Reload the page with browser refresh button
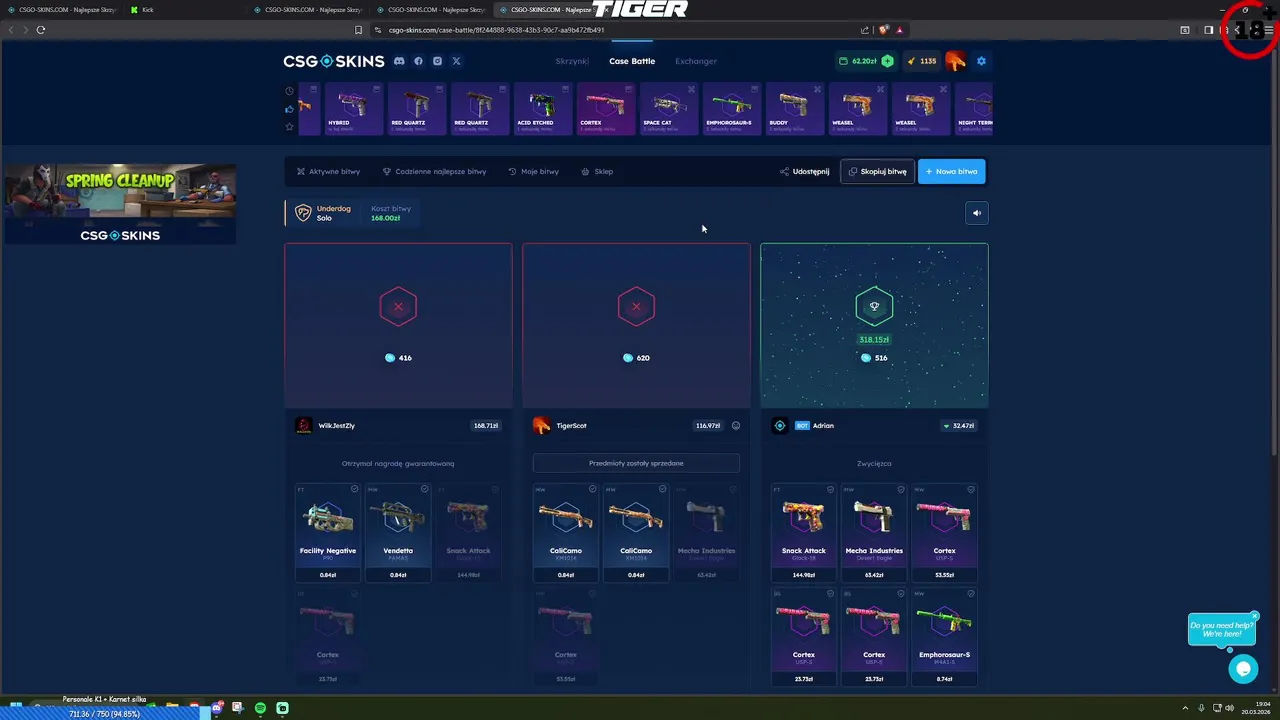The image size is (1280, 720). point(41,30)
